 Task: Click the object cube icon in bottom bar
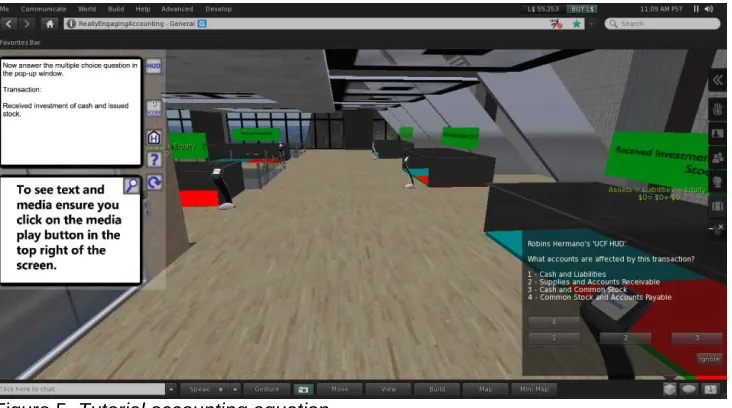[669, 389]
